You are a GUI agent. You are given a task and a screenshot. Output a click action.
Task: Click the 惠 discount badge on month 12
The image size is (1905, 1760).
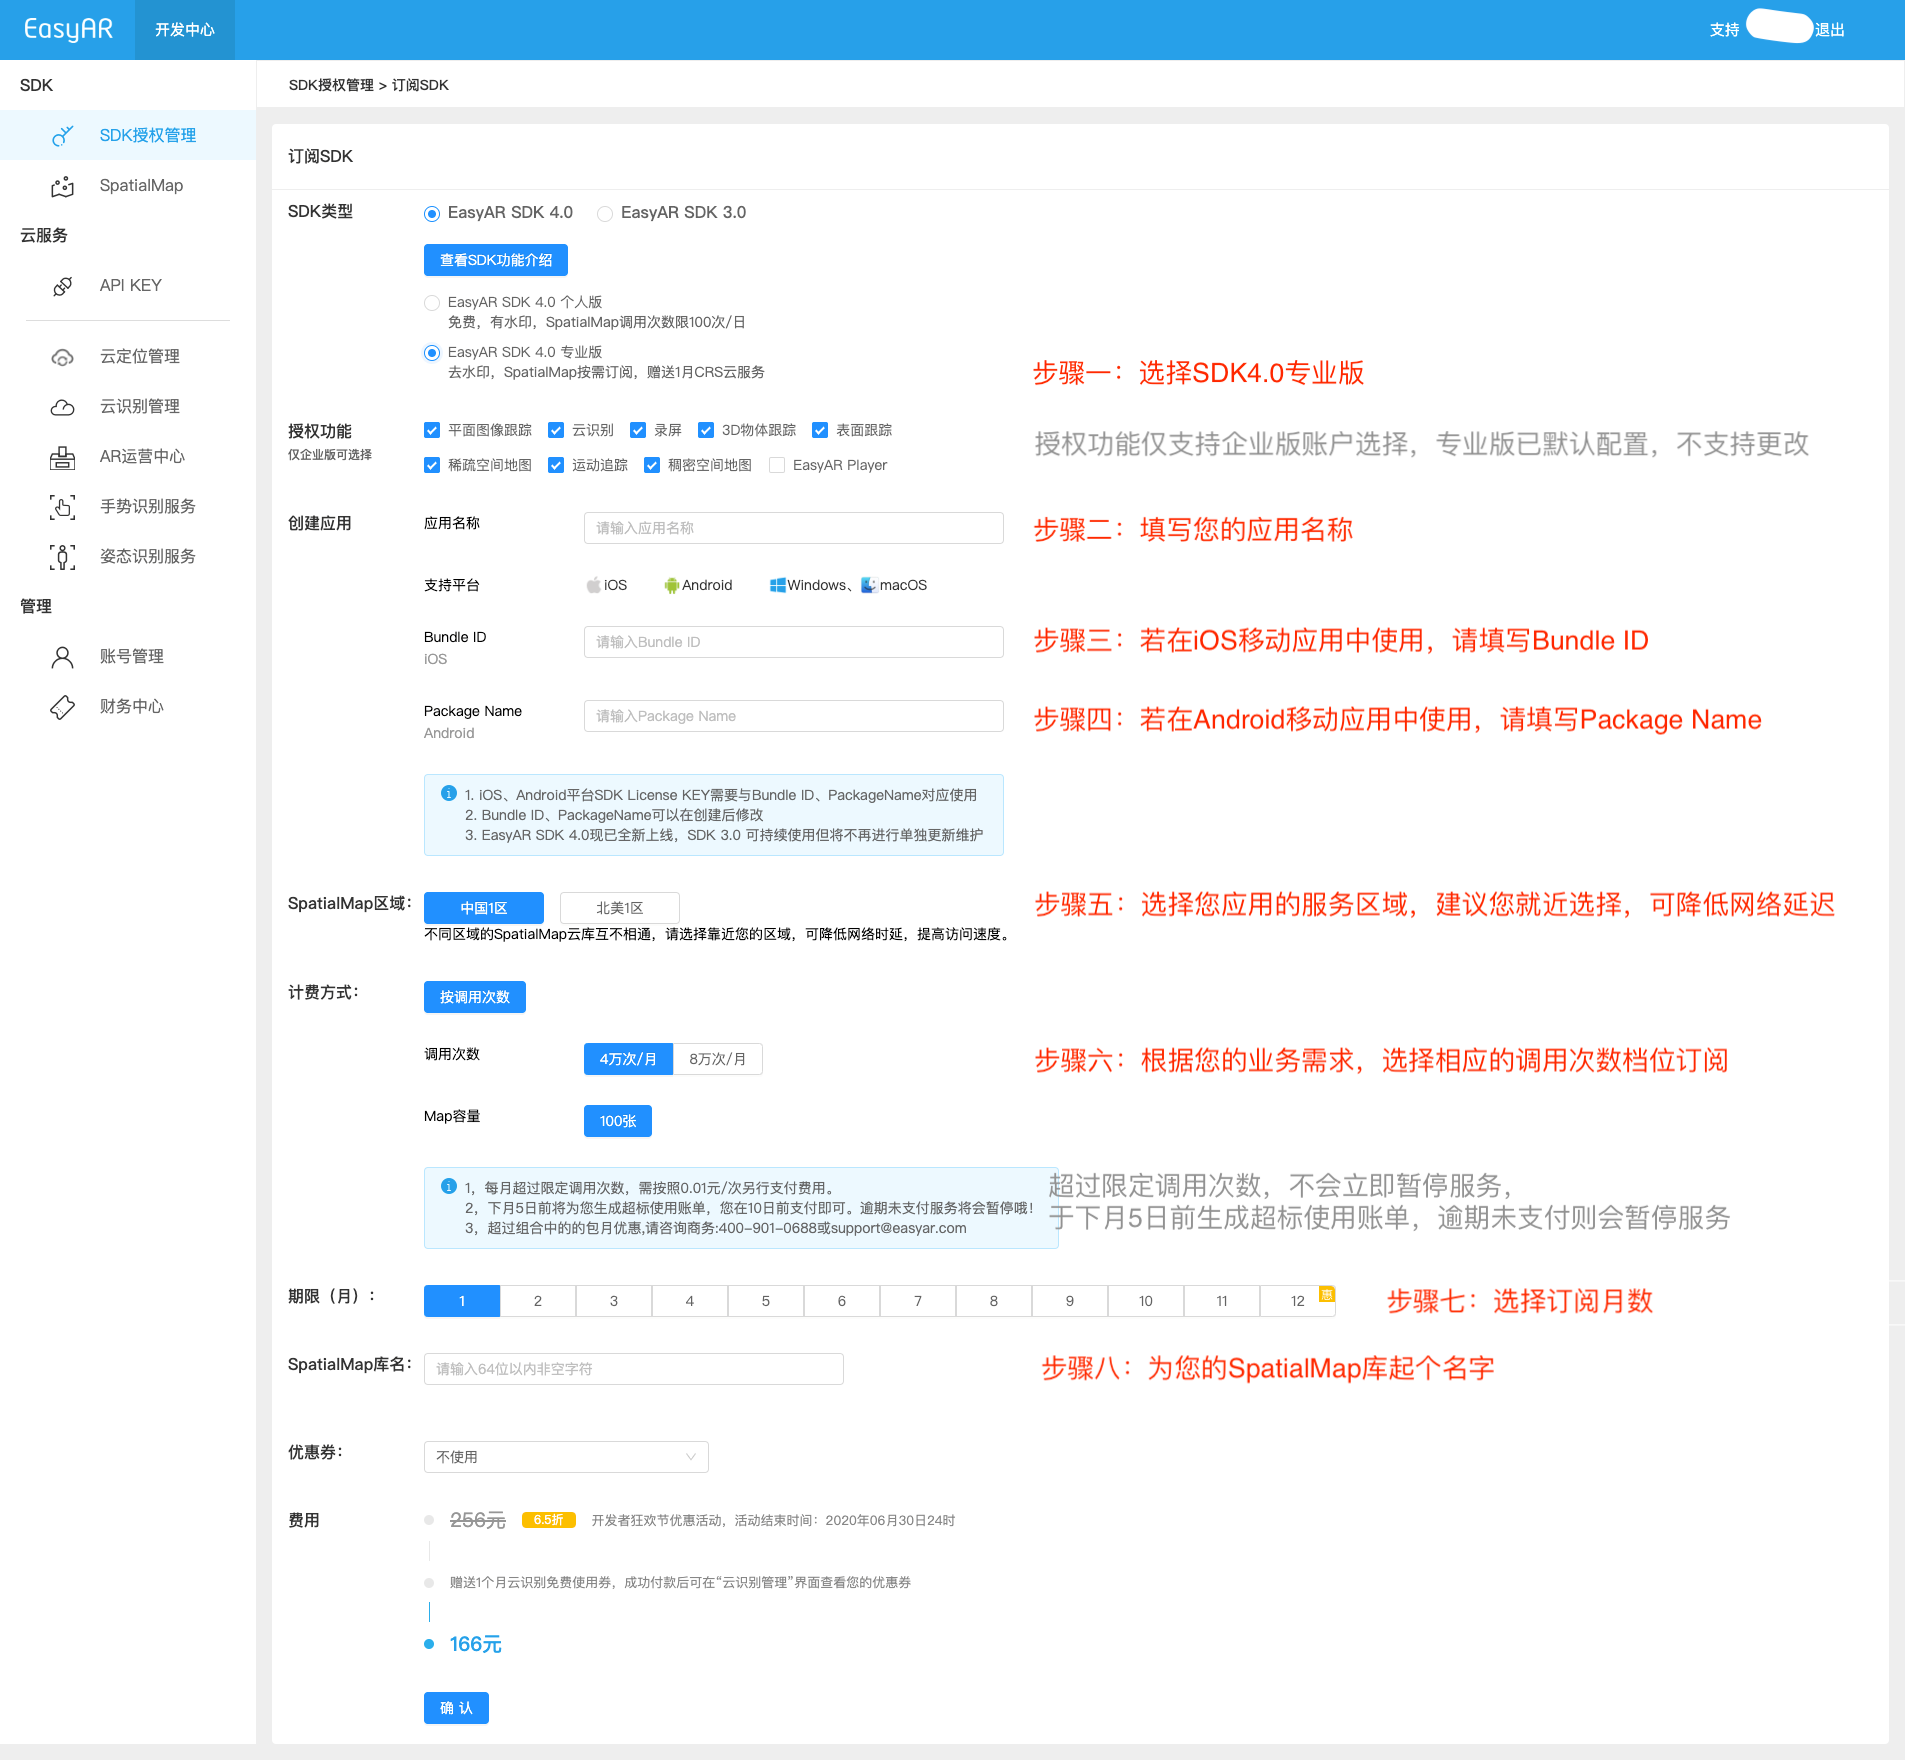coord(1327,1294)
